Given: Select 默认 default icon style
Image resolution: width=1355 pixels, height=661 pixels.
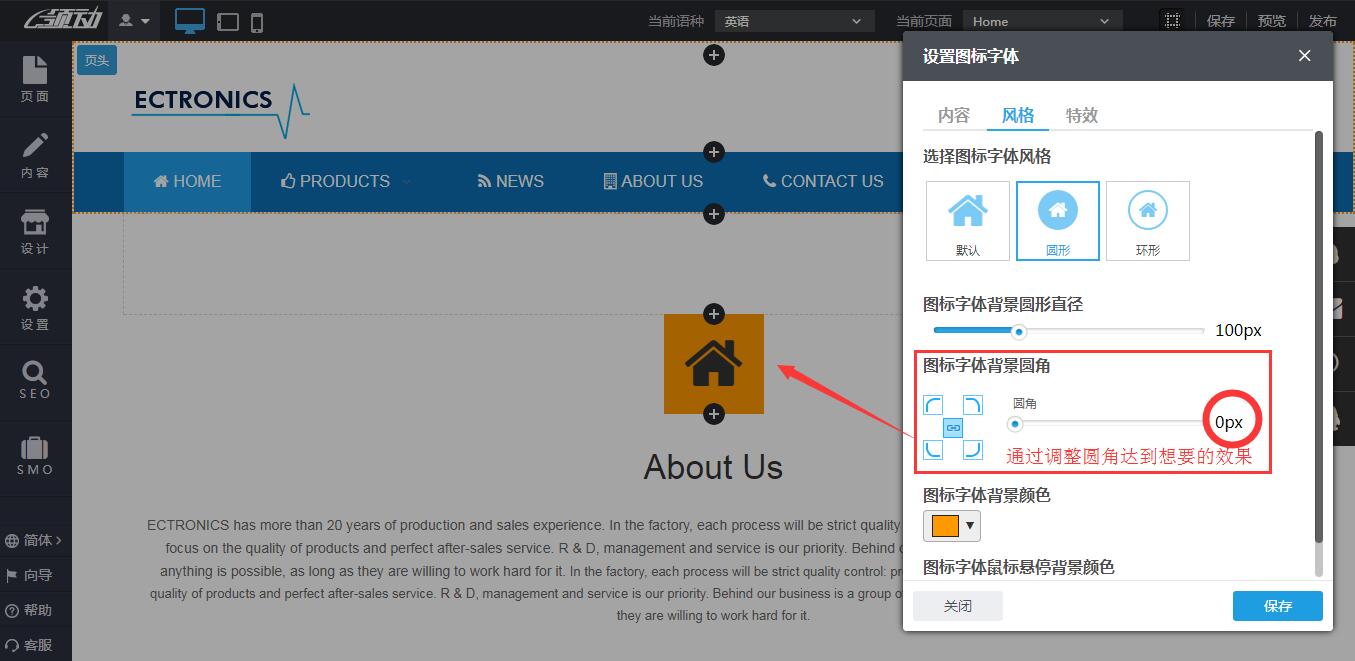Looking at the screenshot, I should click(967, 221).
